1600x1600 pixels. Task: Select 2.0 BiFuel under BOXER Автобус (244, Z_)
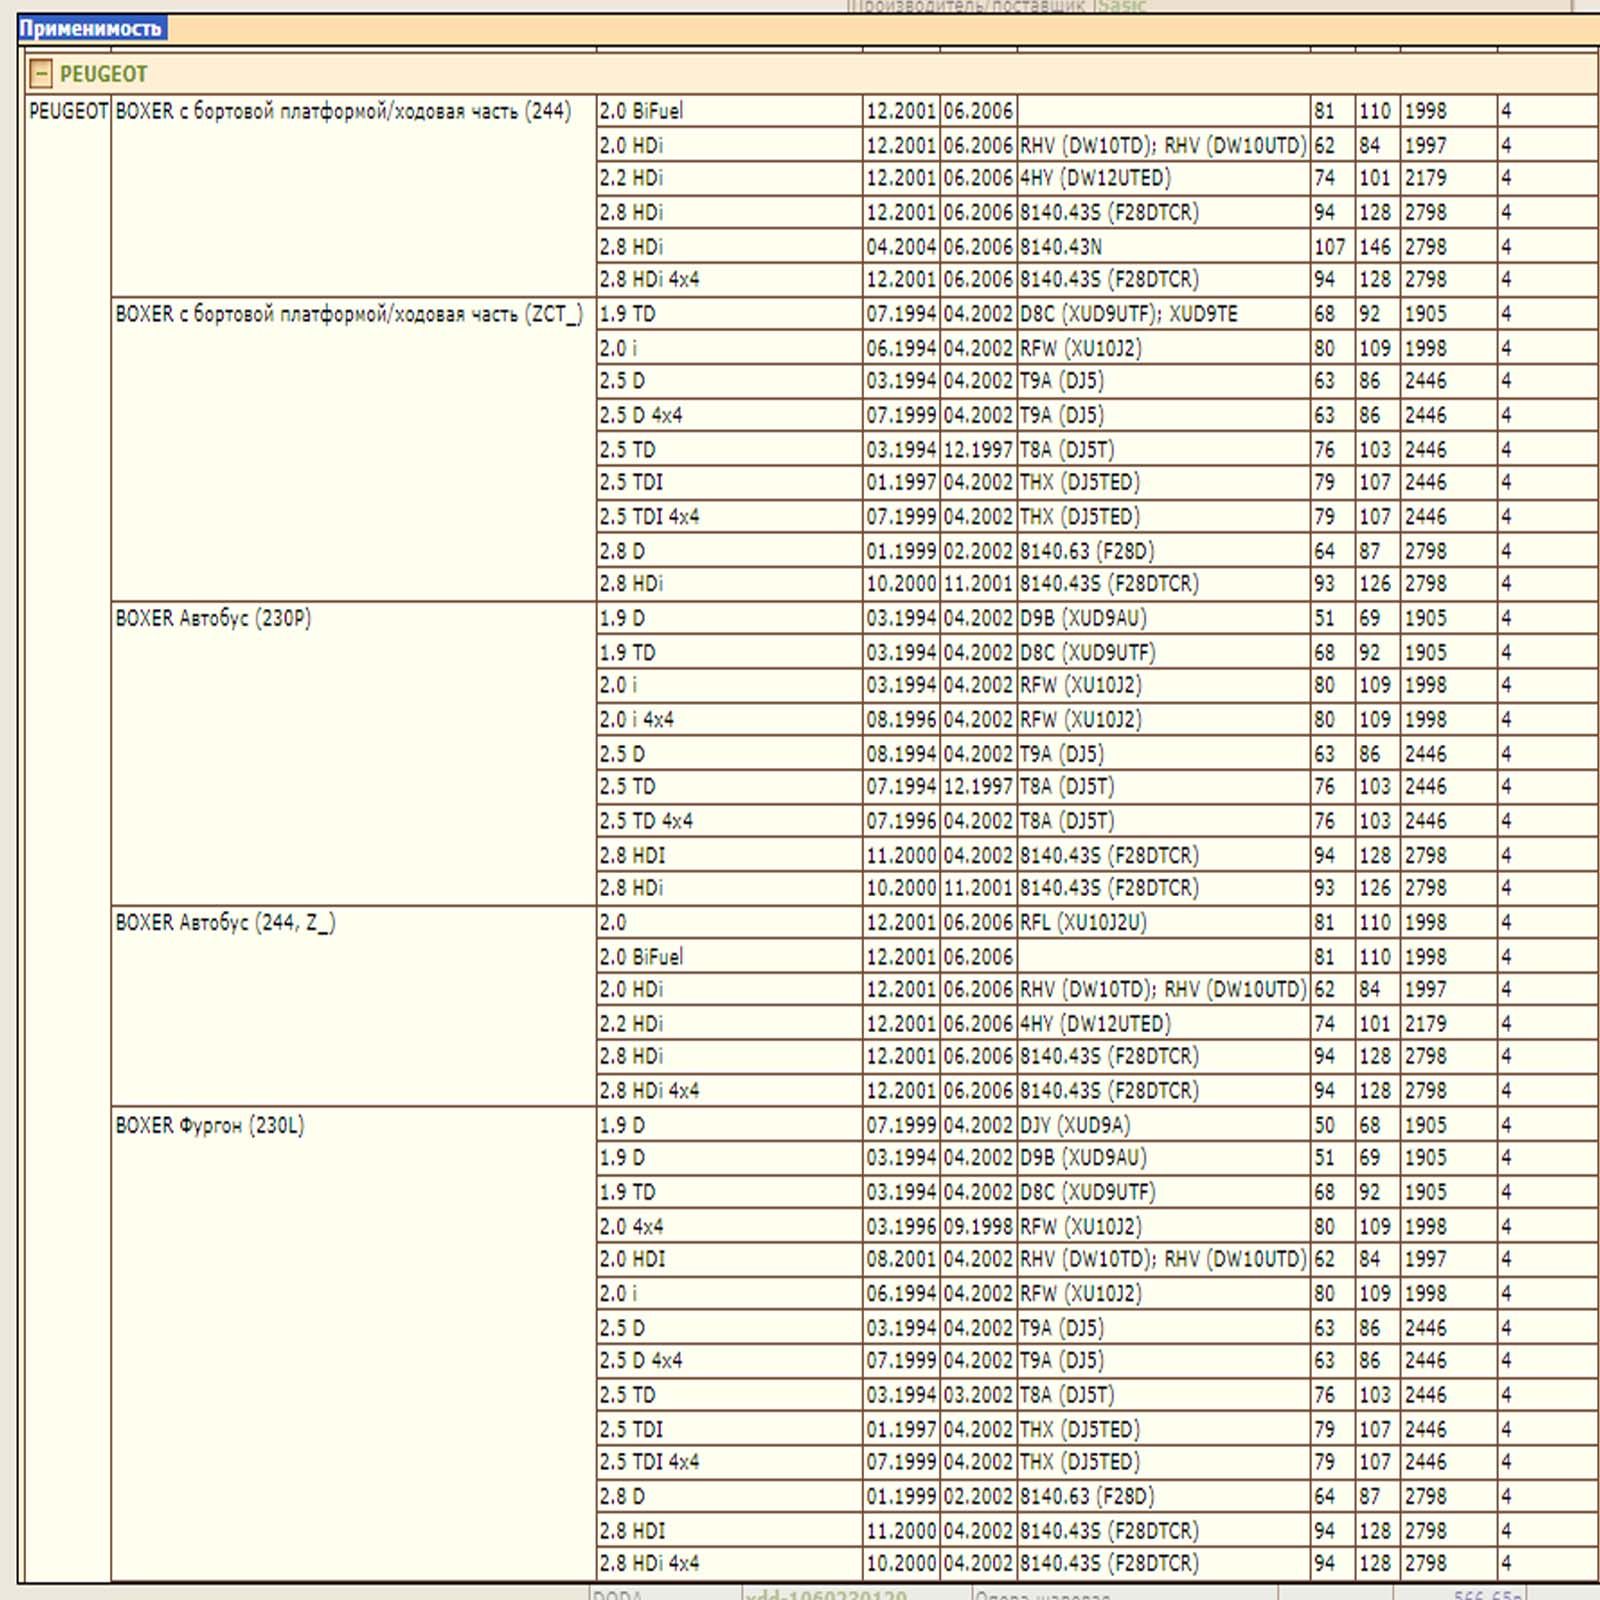[729, 957]
